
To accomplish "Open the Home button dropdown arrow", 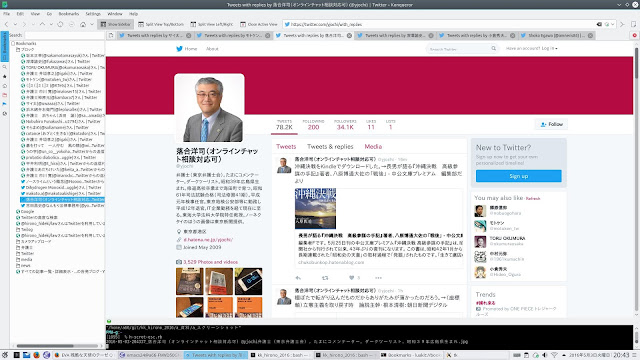I will tap(92, 24).
